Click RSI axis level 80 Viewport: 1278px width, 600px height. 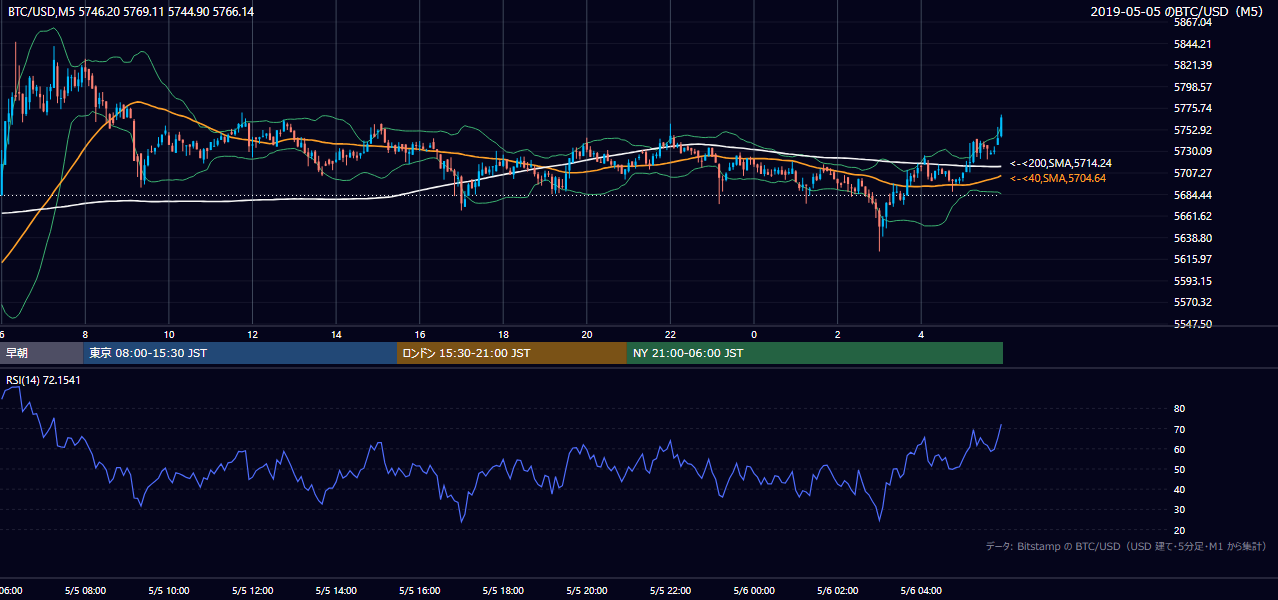click(x=1179, y=409)
